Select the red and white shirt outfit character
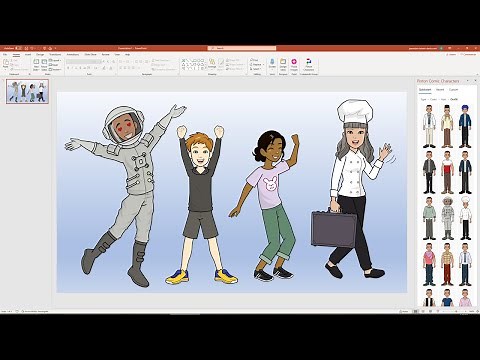This screenshot has height=360, width=480. coord(447,172)
